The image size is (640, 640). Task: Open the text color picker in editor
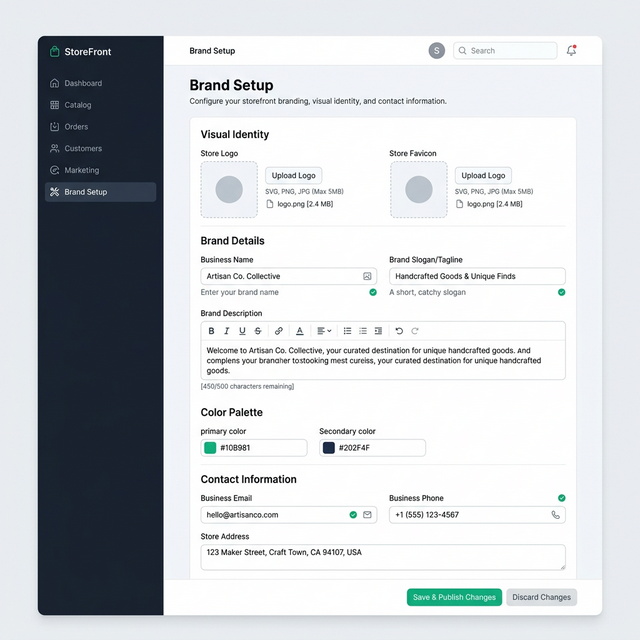[x=300, y=331]
